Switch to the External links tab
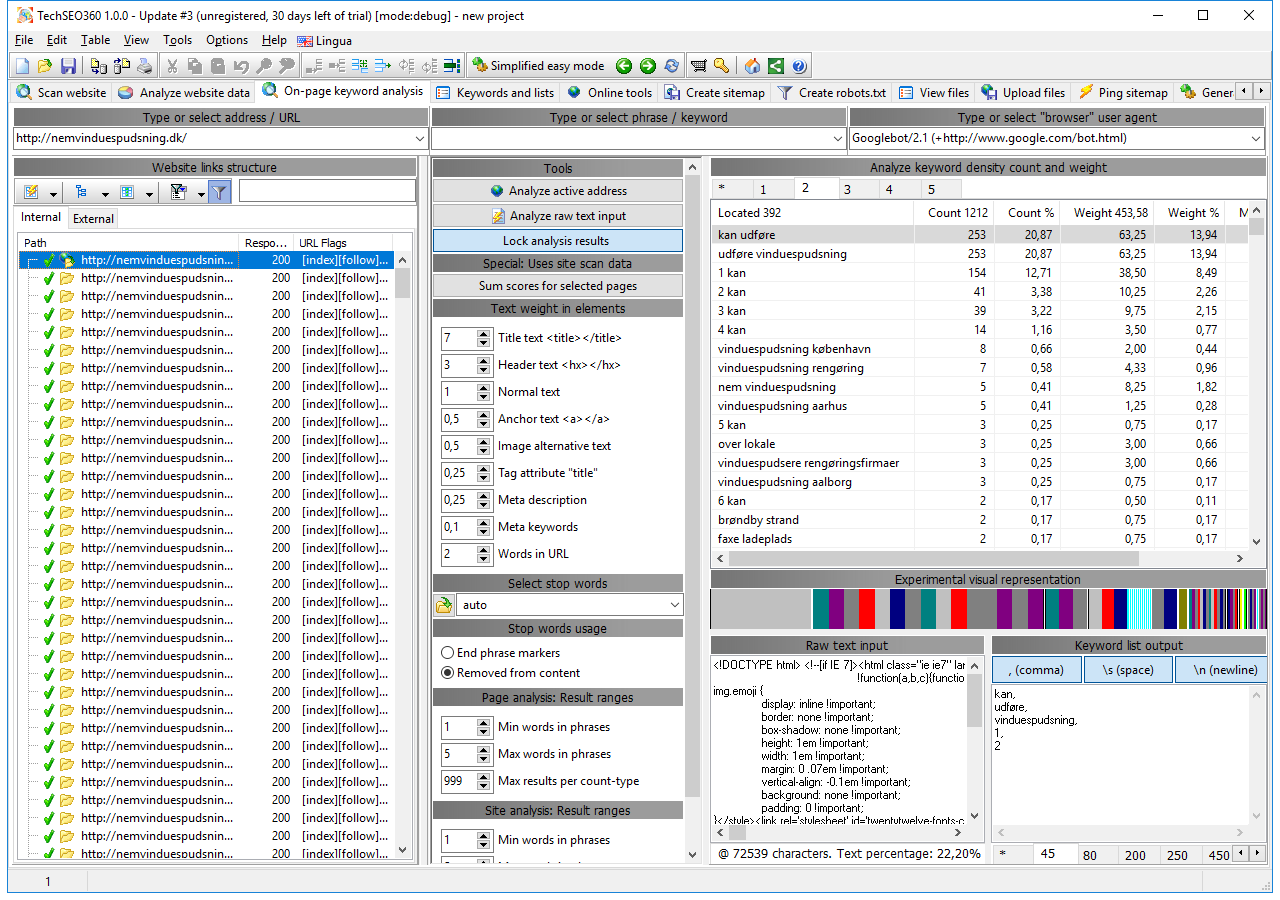Viewport: 1280px width, 900px height. pos(93,218)
